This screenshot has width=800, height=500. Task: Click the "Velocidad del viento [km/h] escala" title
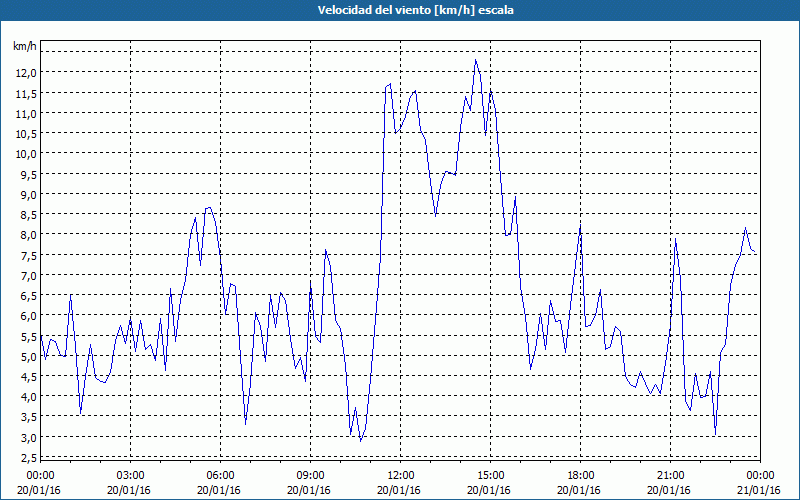[415, 10]
